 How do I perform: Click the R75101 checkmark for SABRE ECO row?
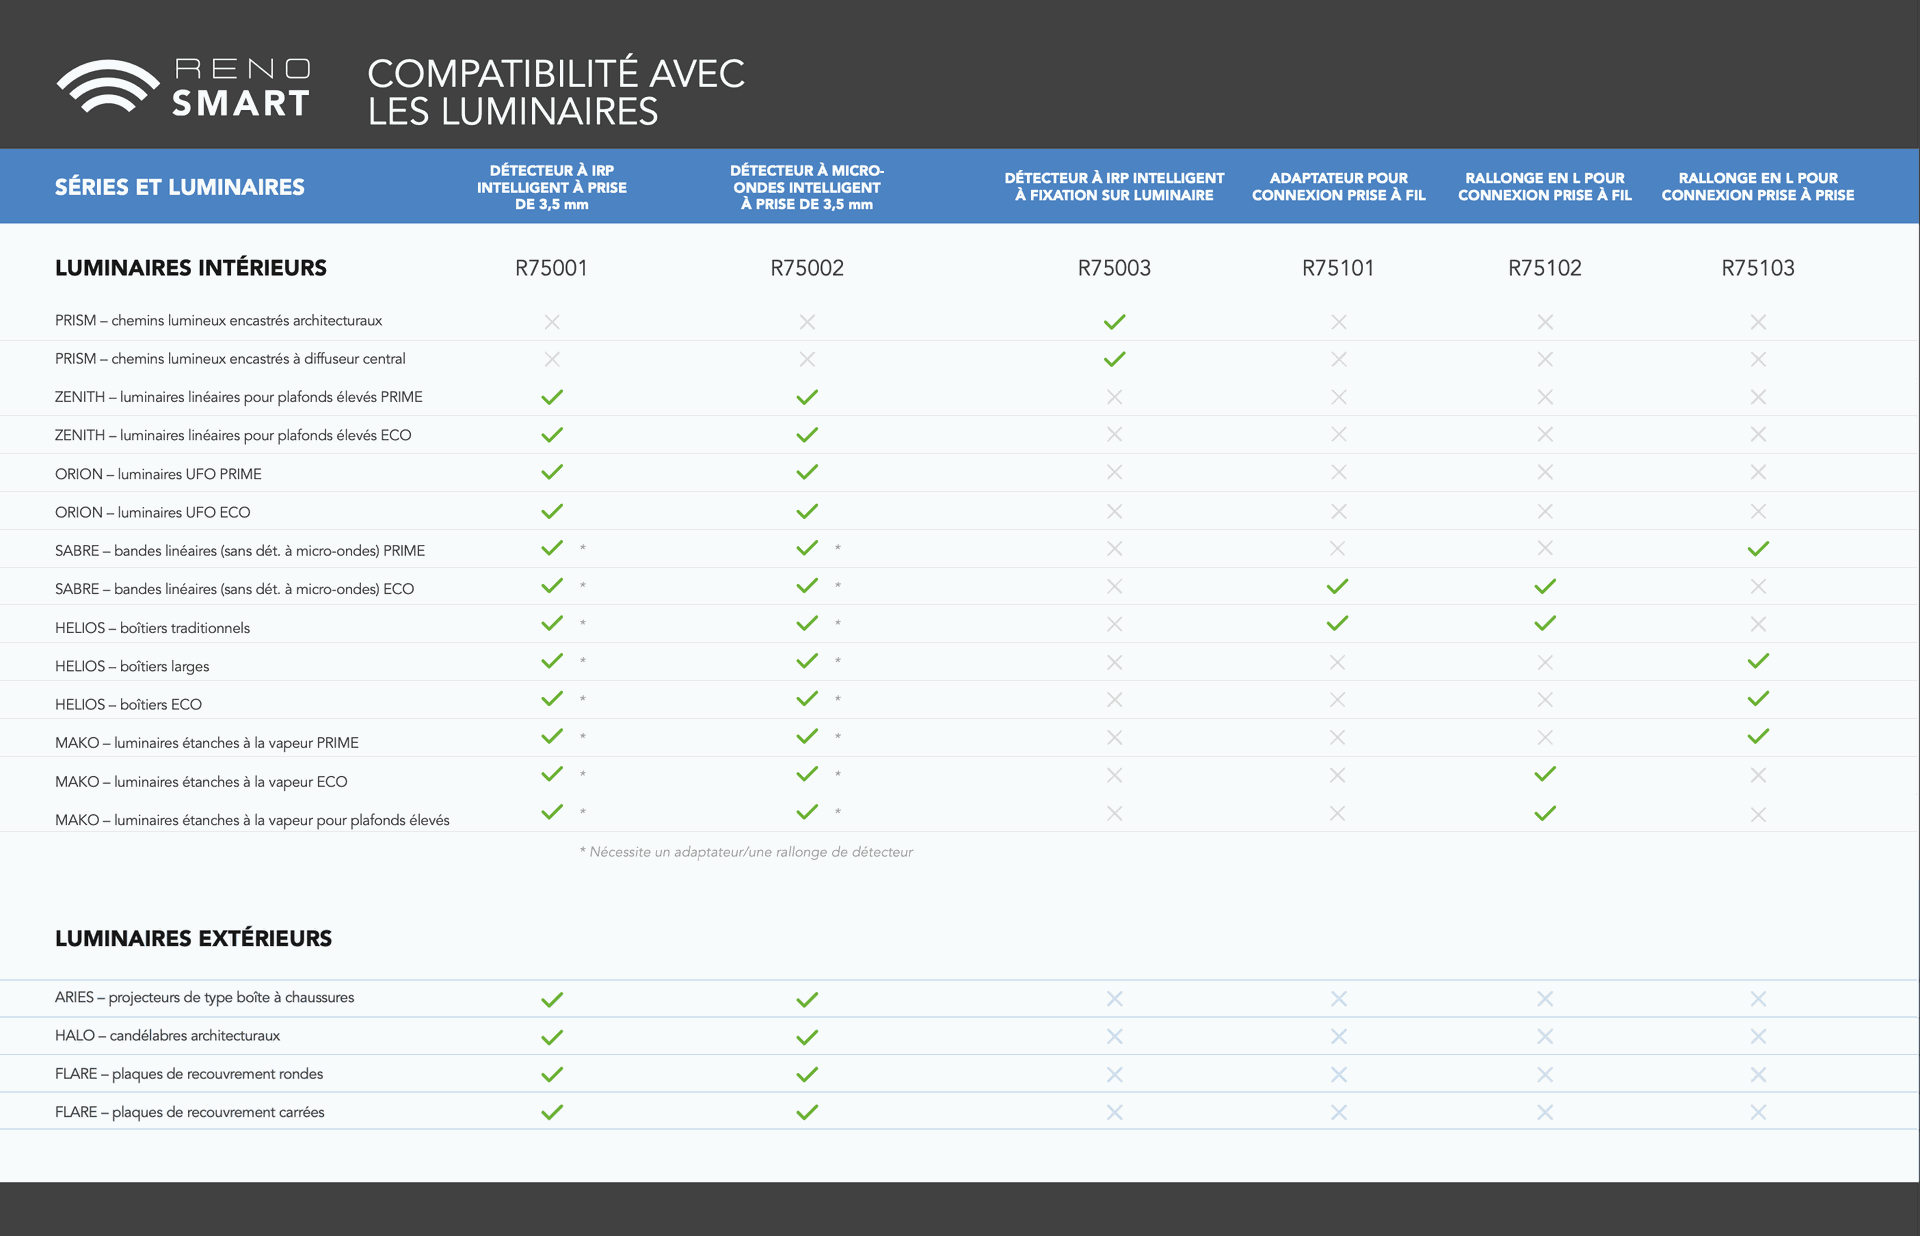[x=1337, y=586]
